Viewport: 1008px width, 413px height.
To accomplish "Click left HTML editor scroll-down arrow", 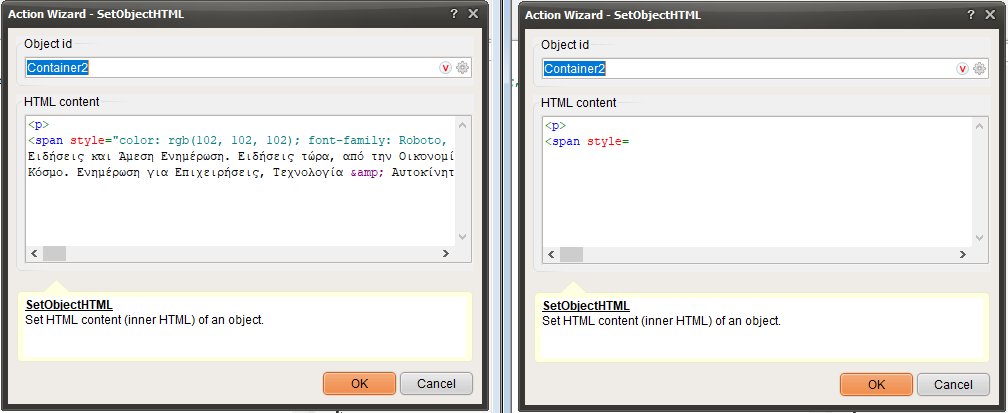I will [462, 237].
